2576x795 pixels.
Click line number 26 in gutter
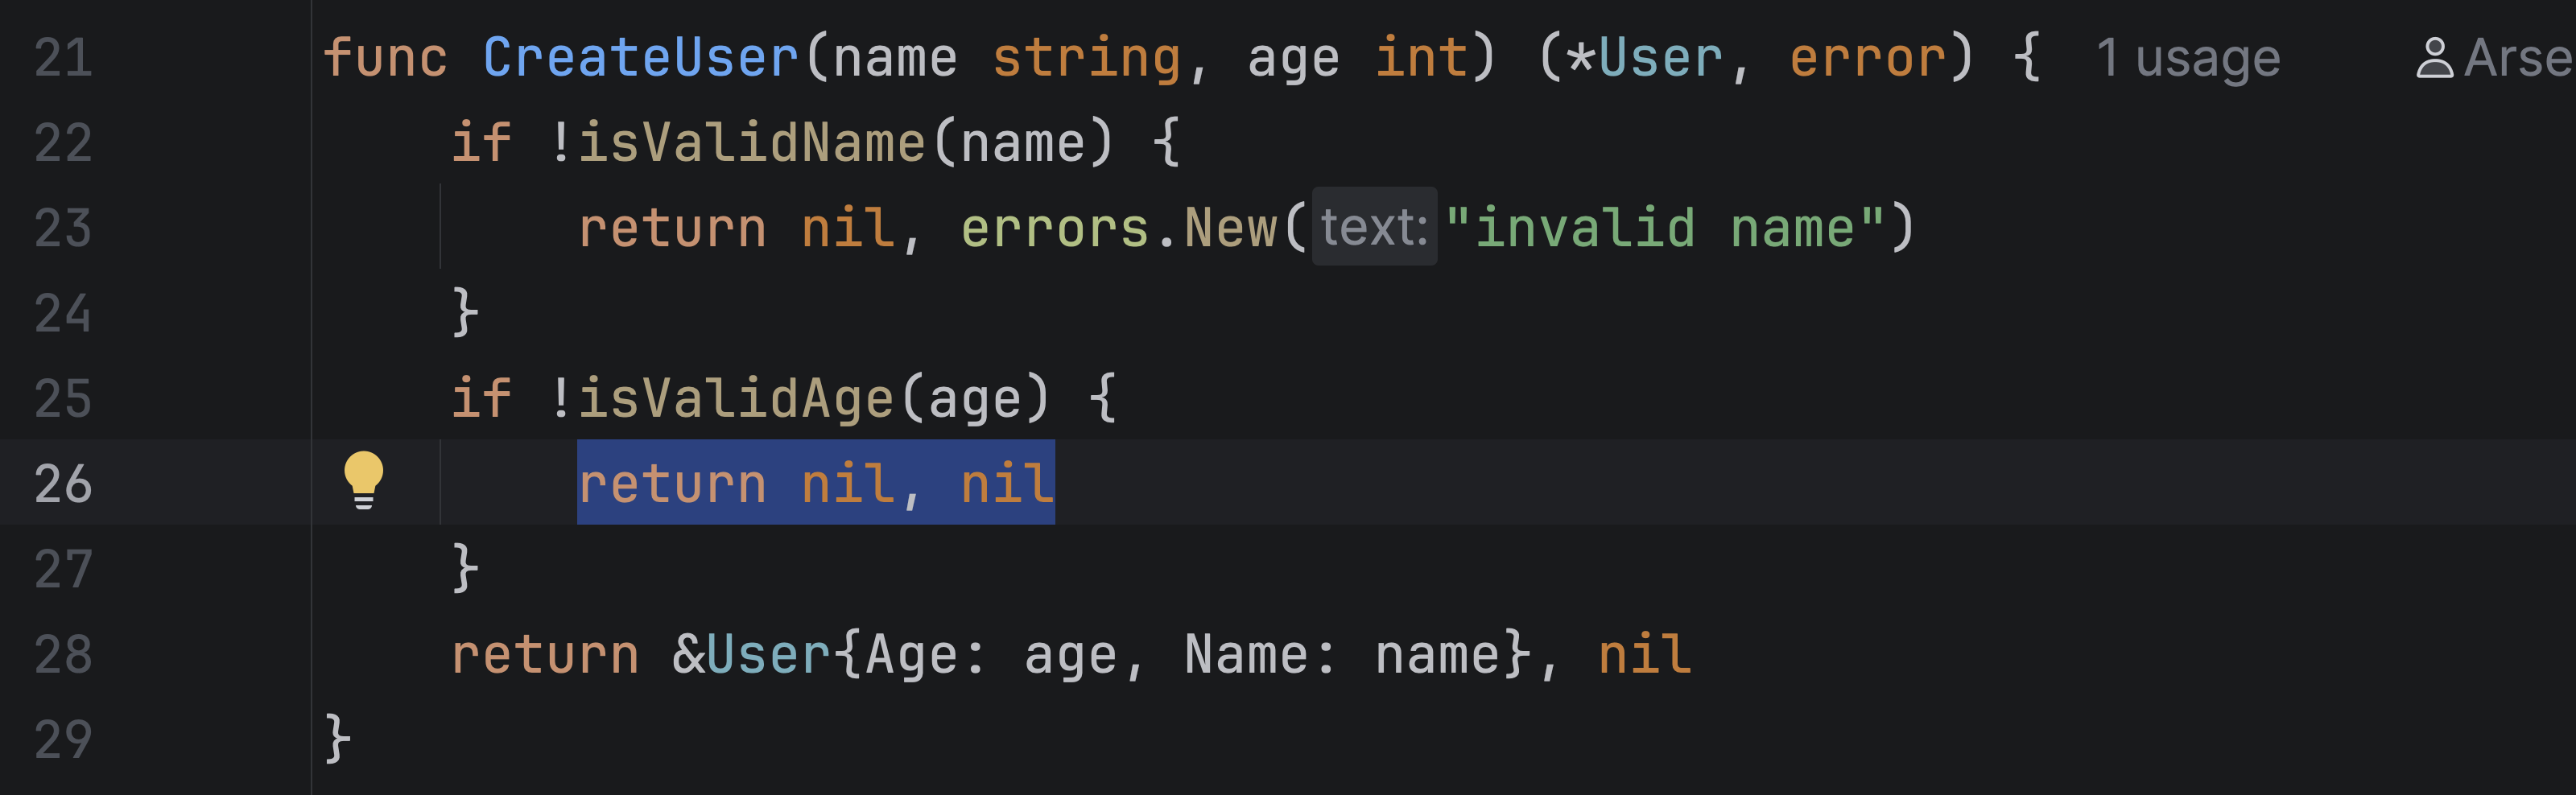pyautogui.click(x=63, y=483)
